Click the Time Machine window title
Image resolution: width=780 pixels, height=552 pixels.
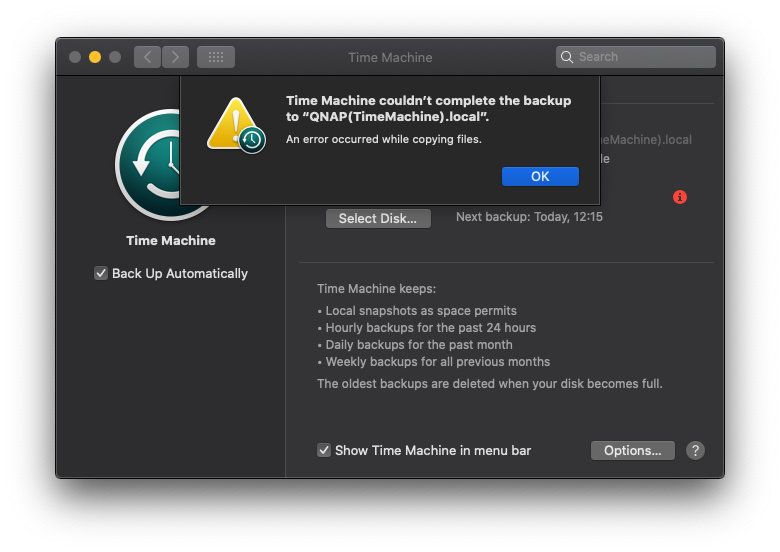pos(390,58)
